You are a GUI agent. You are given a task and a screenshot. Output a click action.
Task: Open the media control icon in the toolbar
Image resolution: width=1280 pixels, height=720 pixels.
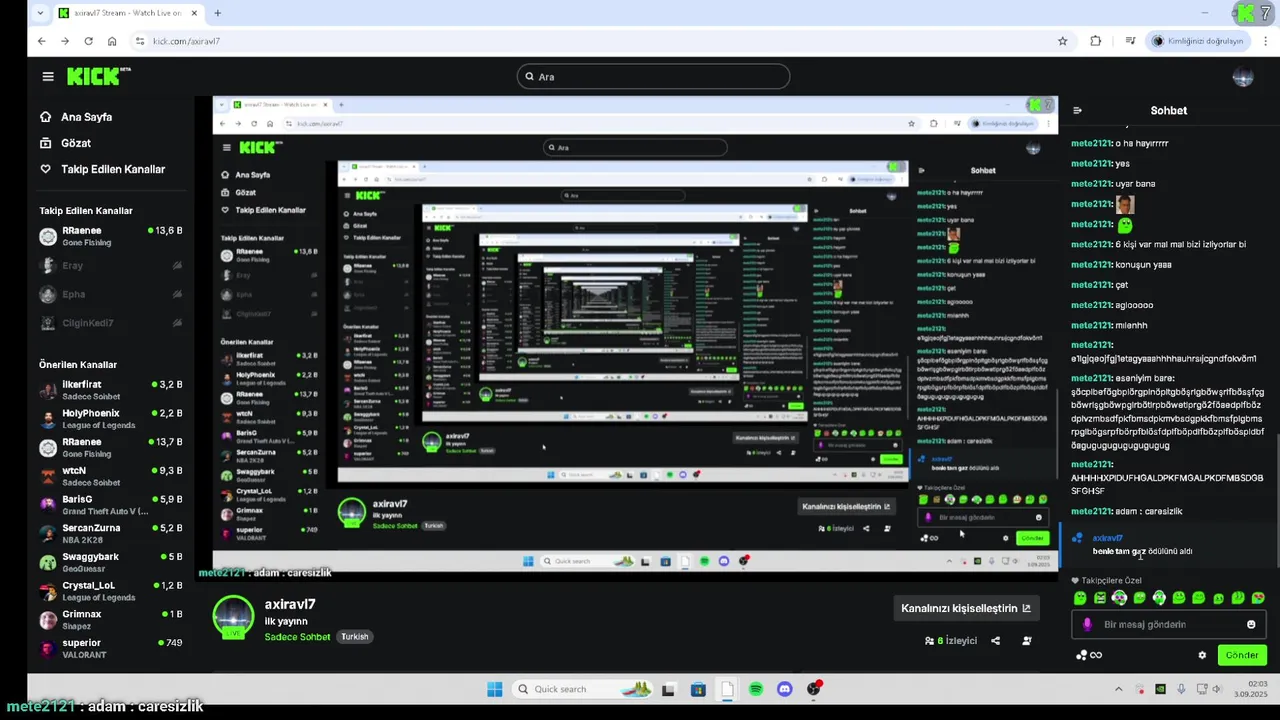click(1130, 41)
